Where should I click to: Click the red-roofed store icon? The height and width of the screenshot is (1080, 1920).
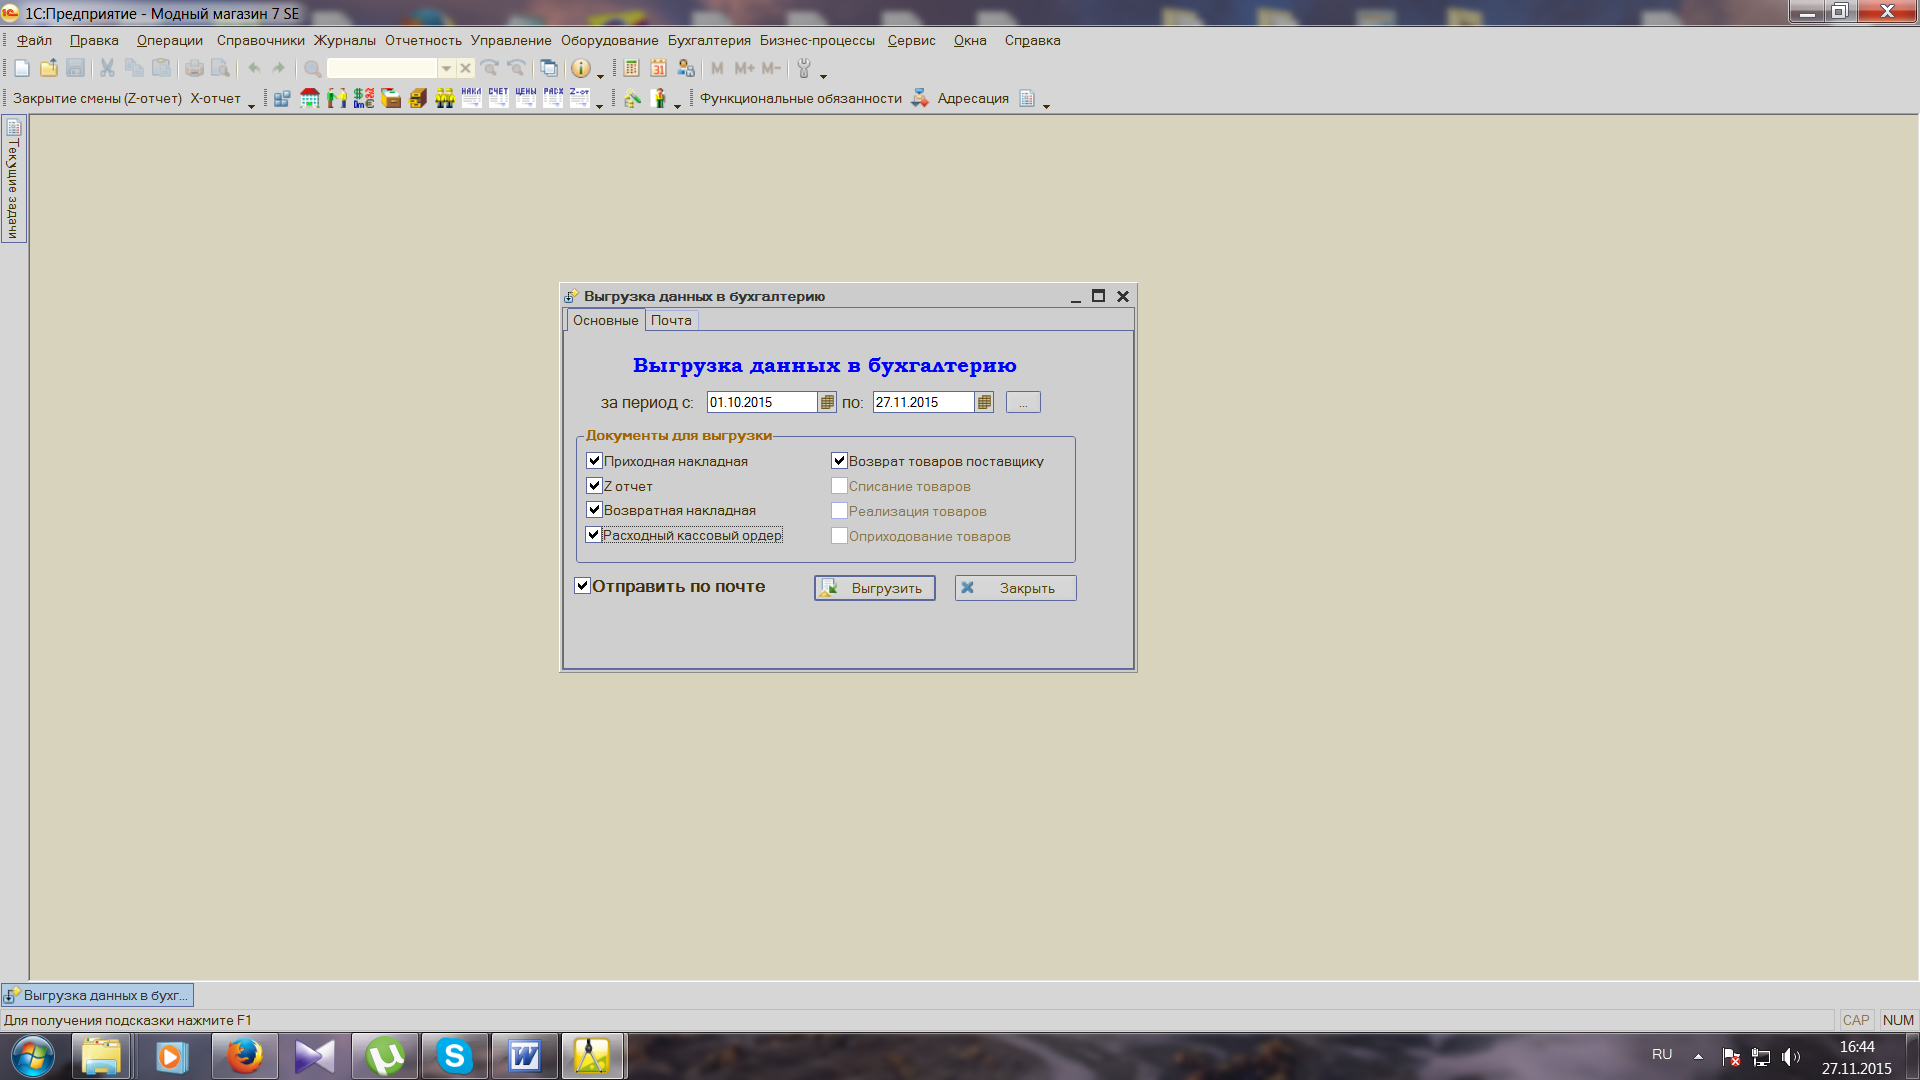(310, 98)
